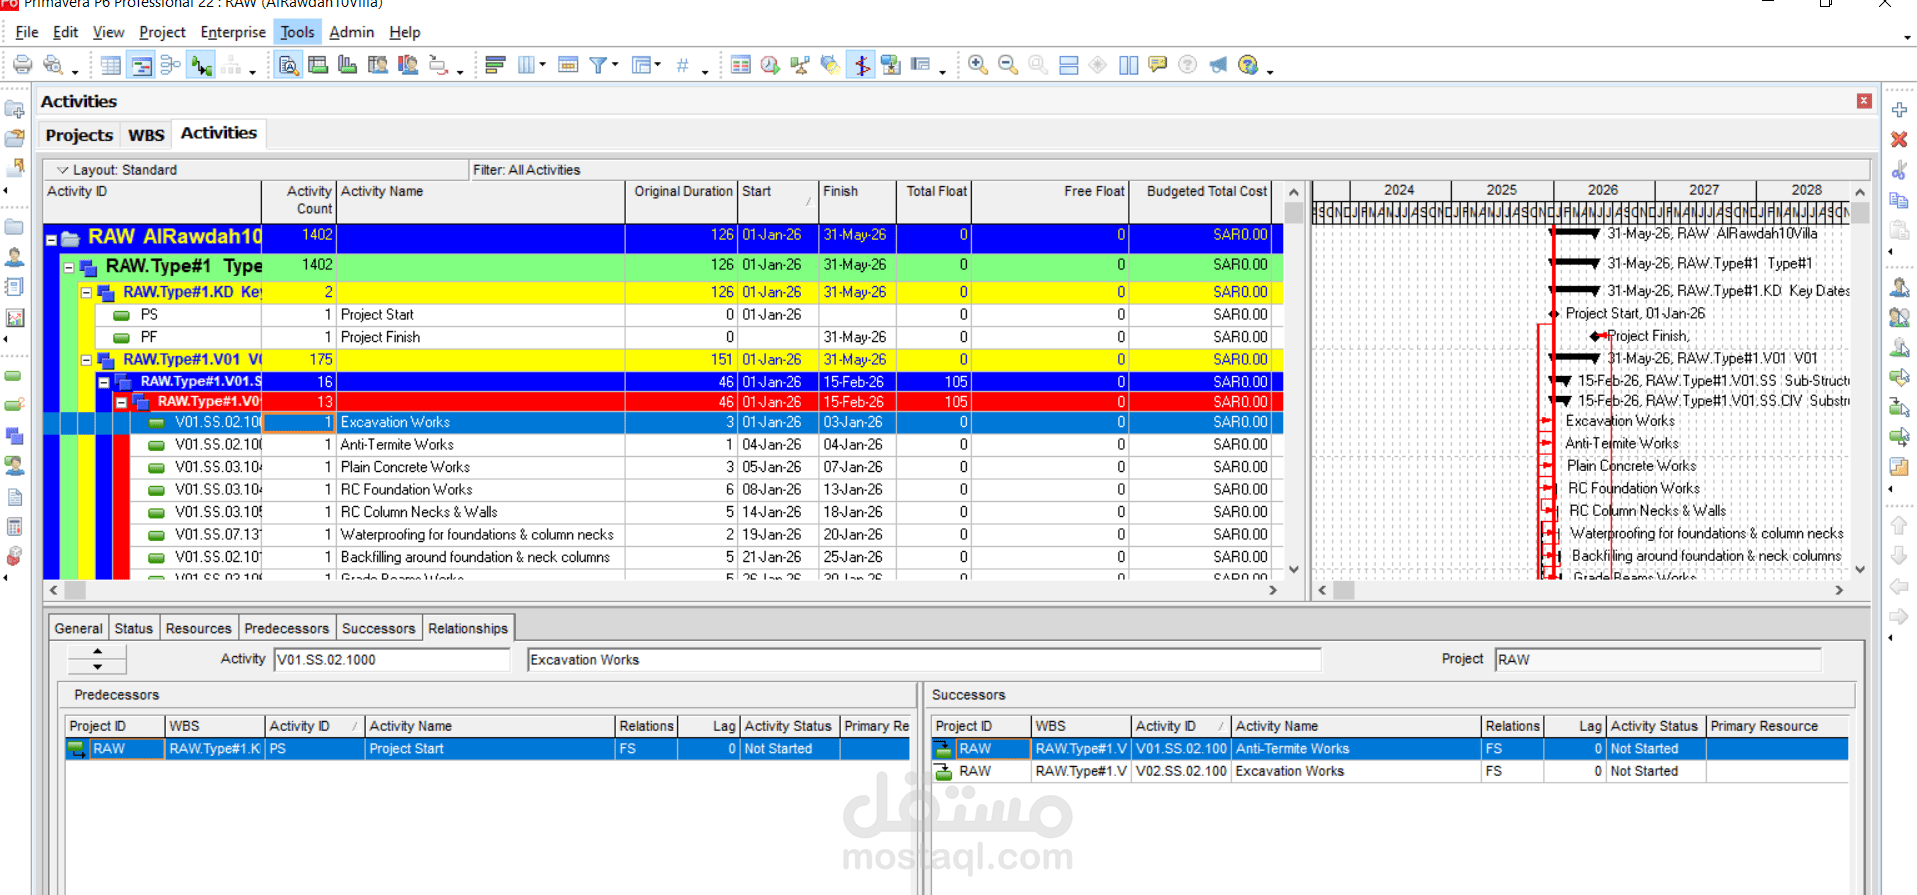Image resolution: width=1917 pixels, height=895 pixels.
Task: Click the activity name field Excavation Works
Action: 924,660
